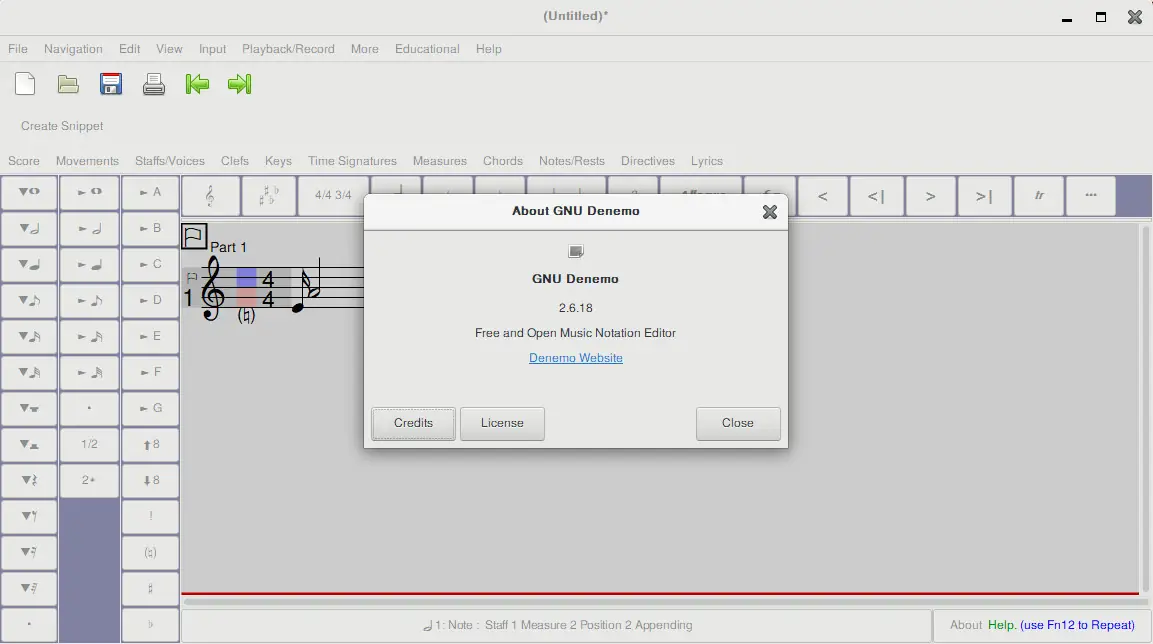Set prevailing duration to half note

90,228
